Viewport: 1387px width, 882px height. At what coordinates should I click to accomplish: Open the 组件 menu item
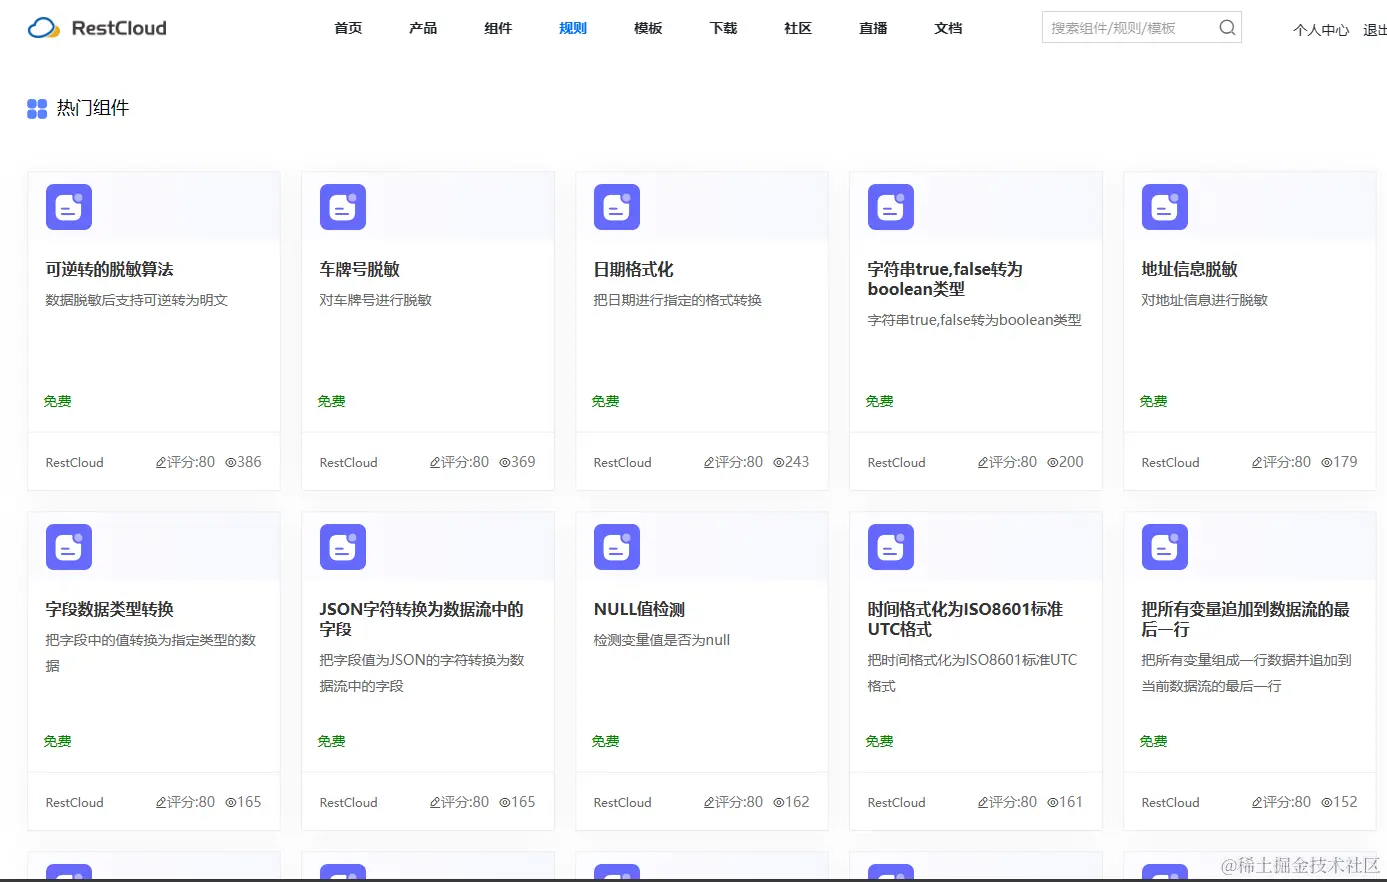pyautogui.click(x=498, y=28)
